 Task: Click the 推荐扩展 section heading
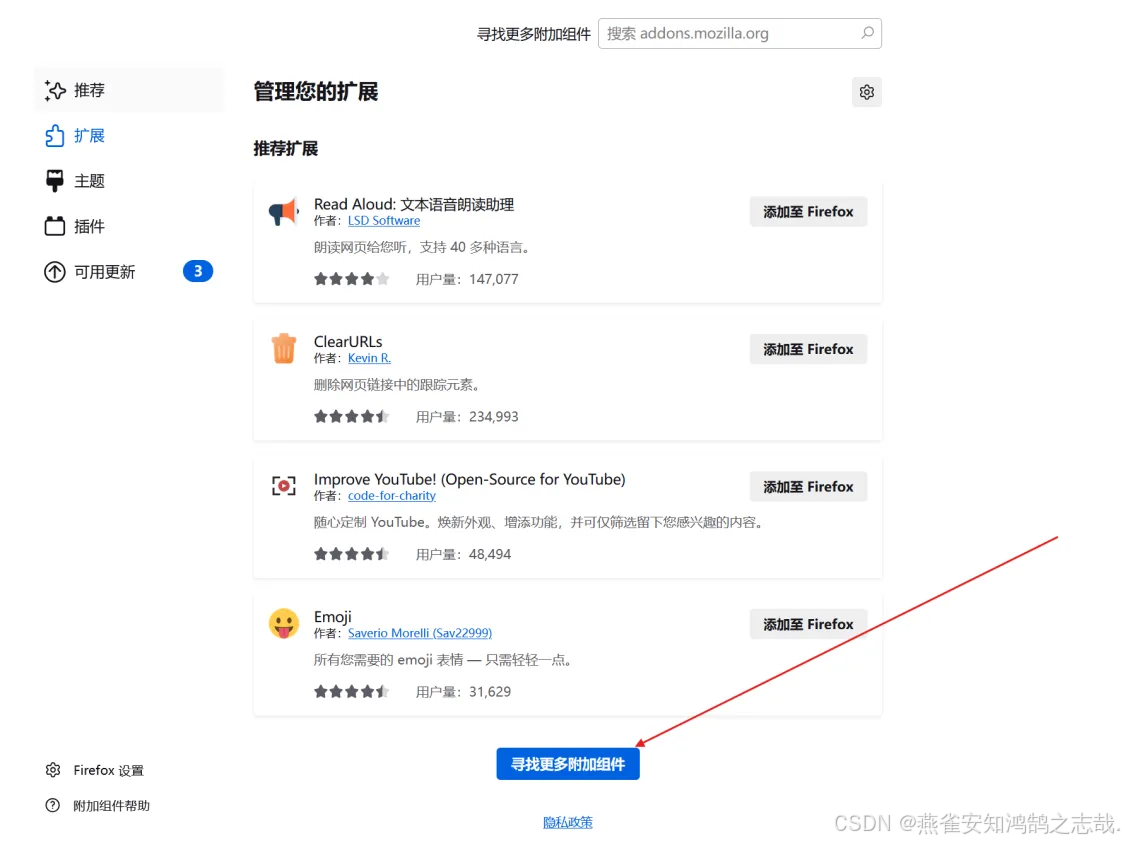286,149
